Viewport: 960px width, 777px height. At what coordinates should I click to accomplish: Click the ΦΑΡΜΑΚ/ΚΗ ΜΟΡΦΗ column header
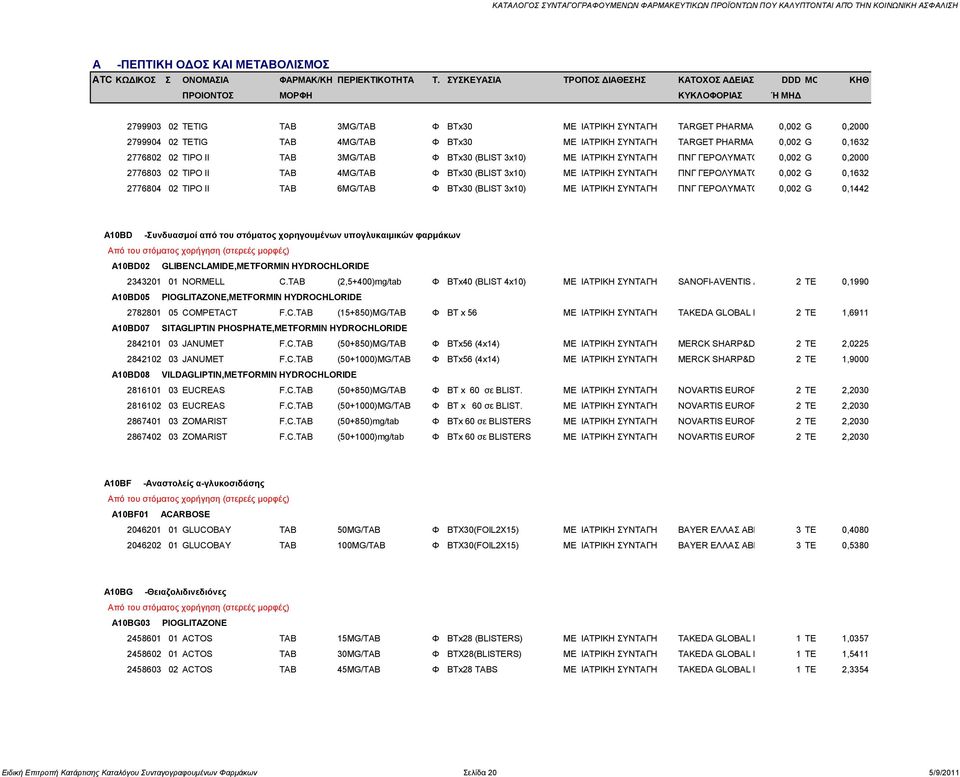click(x=306, y=88)
